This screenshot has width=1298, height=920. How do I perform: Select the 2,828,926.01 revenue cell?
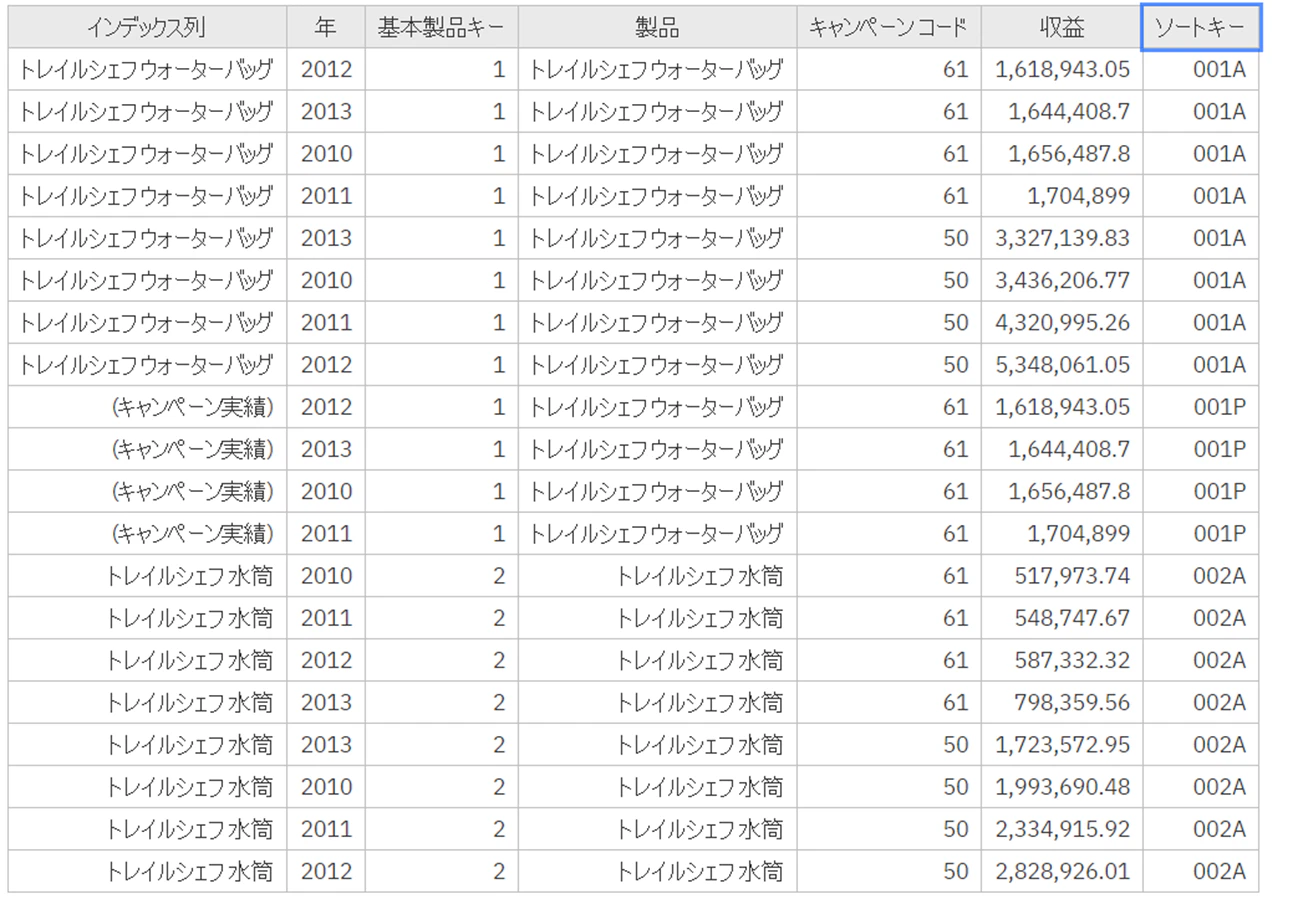[x=1062, y=871]
